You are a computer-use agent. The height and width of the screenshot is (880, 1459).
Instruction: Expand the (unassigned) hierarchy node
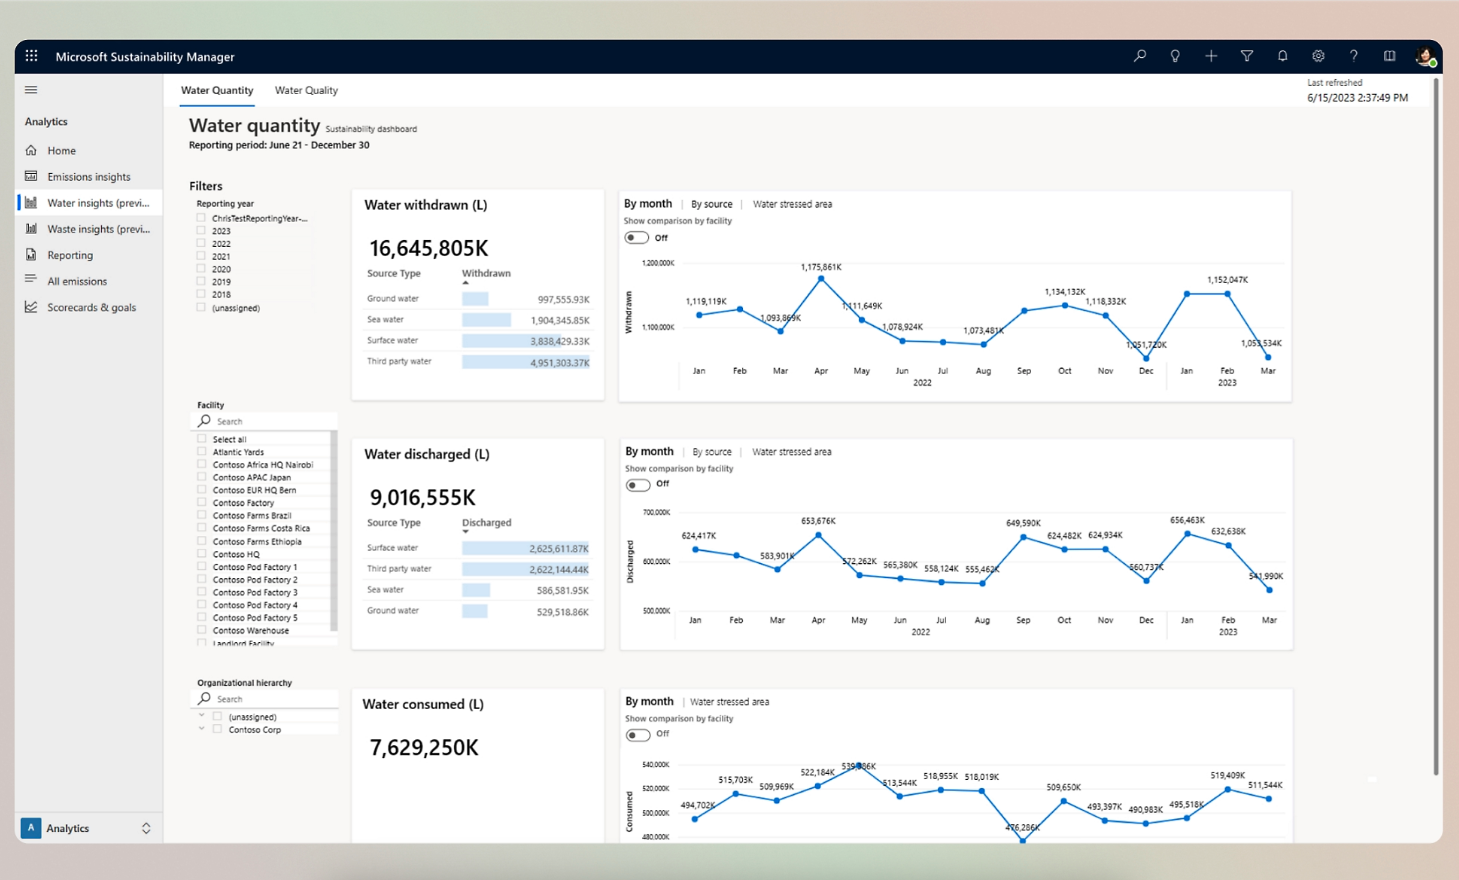click(202, 716)
